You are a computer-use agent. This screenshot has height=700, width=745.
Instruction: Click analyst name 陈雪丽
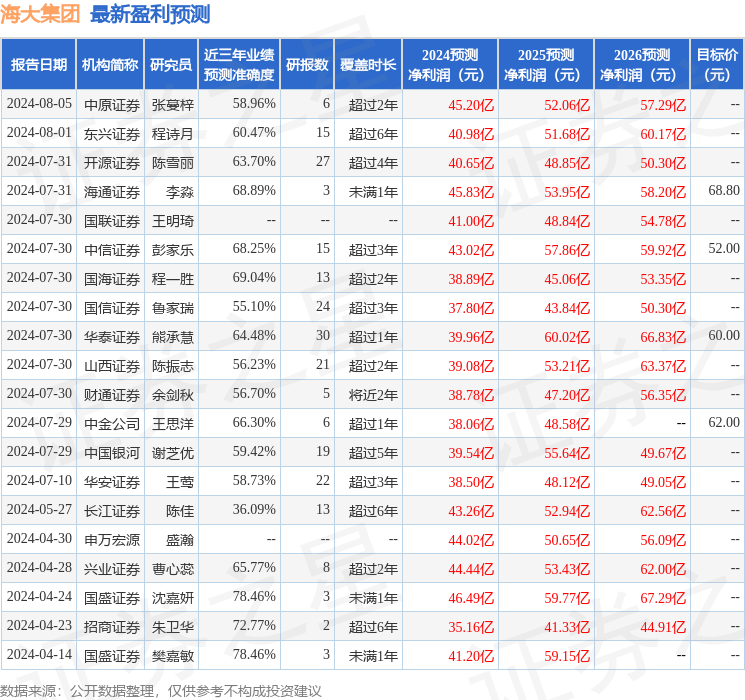click(173, 163)
